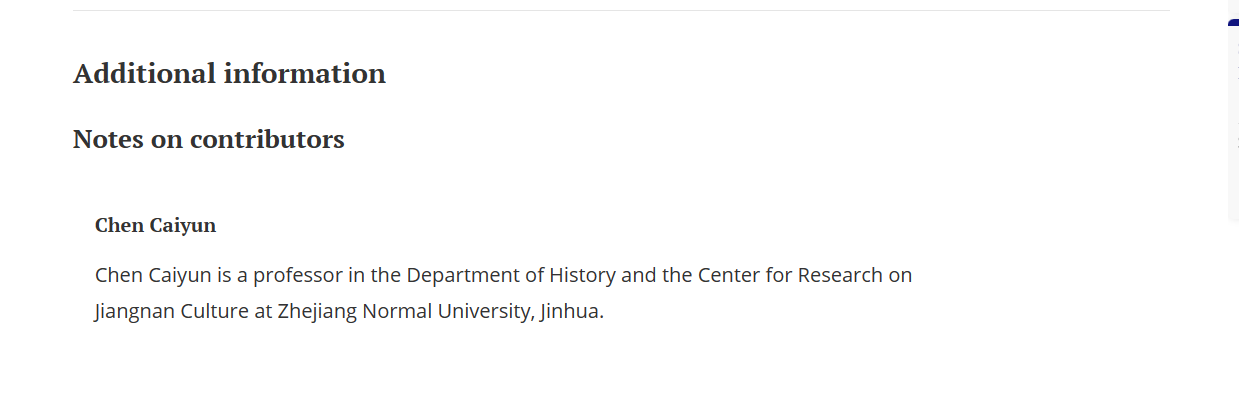1239x399 pixels.
Task: Click 'Center for Research' text
Action: point(777,274)
